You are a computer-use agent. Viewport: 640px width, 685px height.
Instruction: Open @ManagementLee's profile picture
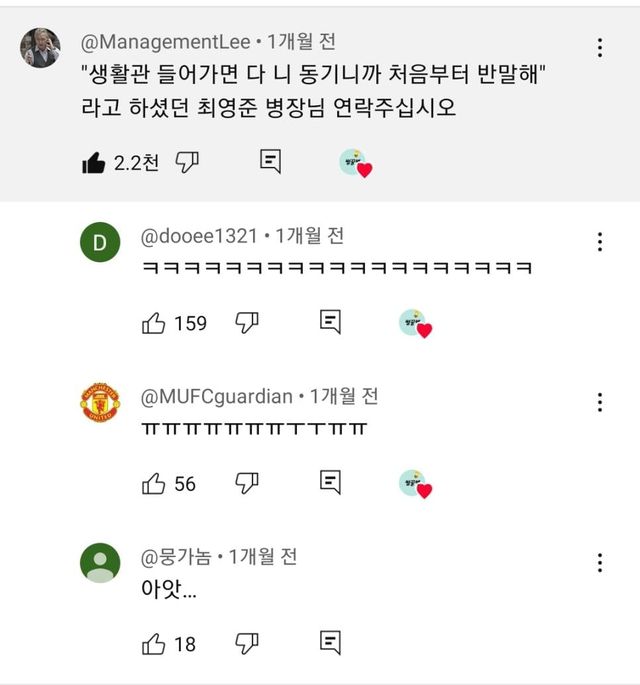[41, 48]
